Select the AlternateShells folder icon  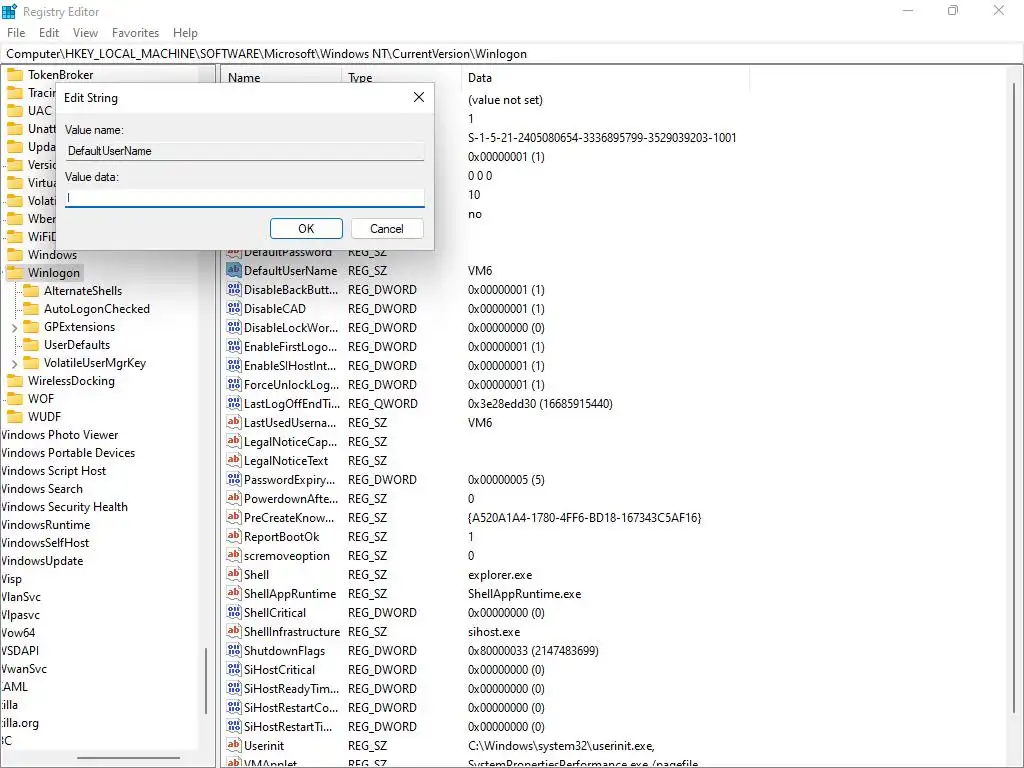(31, 290)
